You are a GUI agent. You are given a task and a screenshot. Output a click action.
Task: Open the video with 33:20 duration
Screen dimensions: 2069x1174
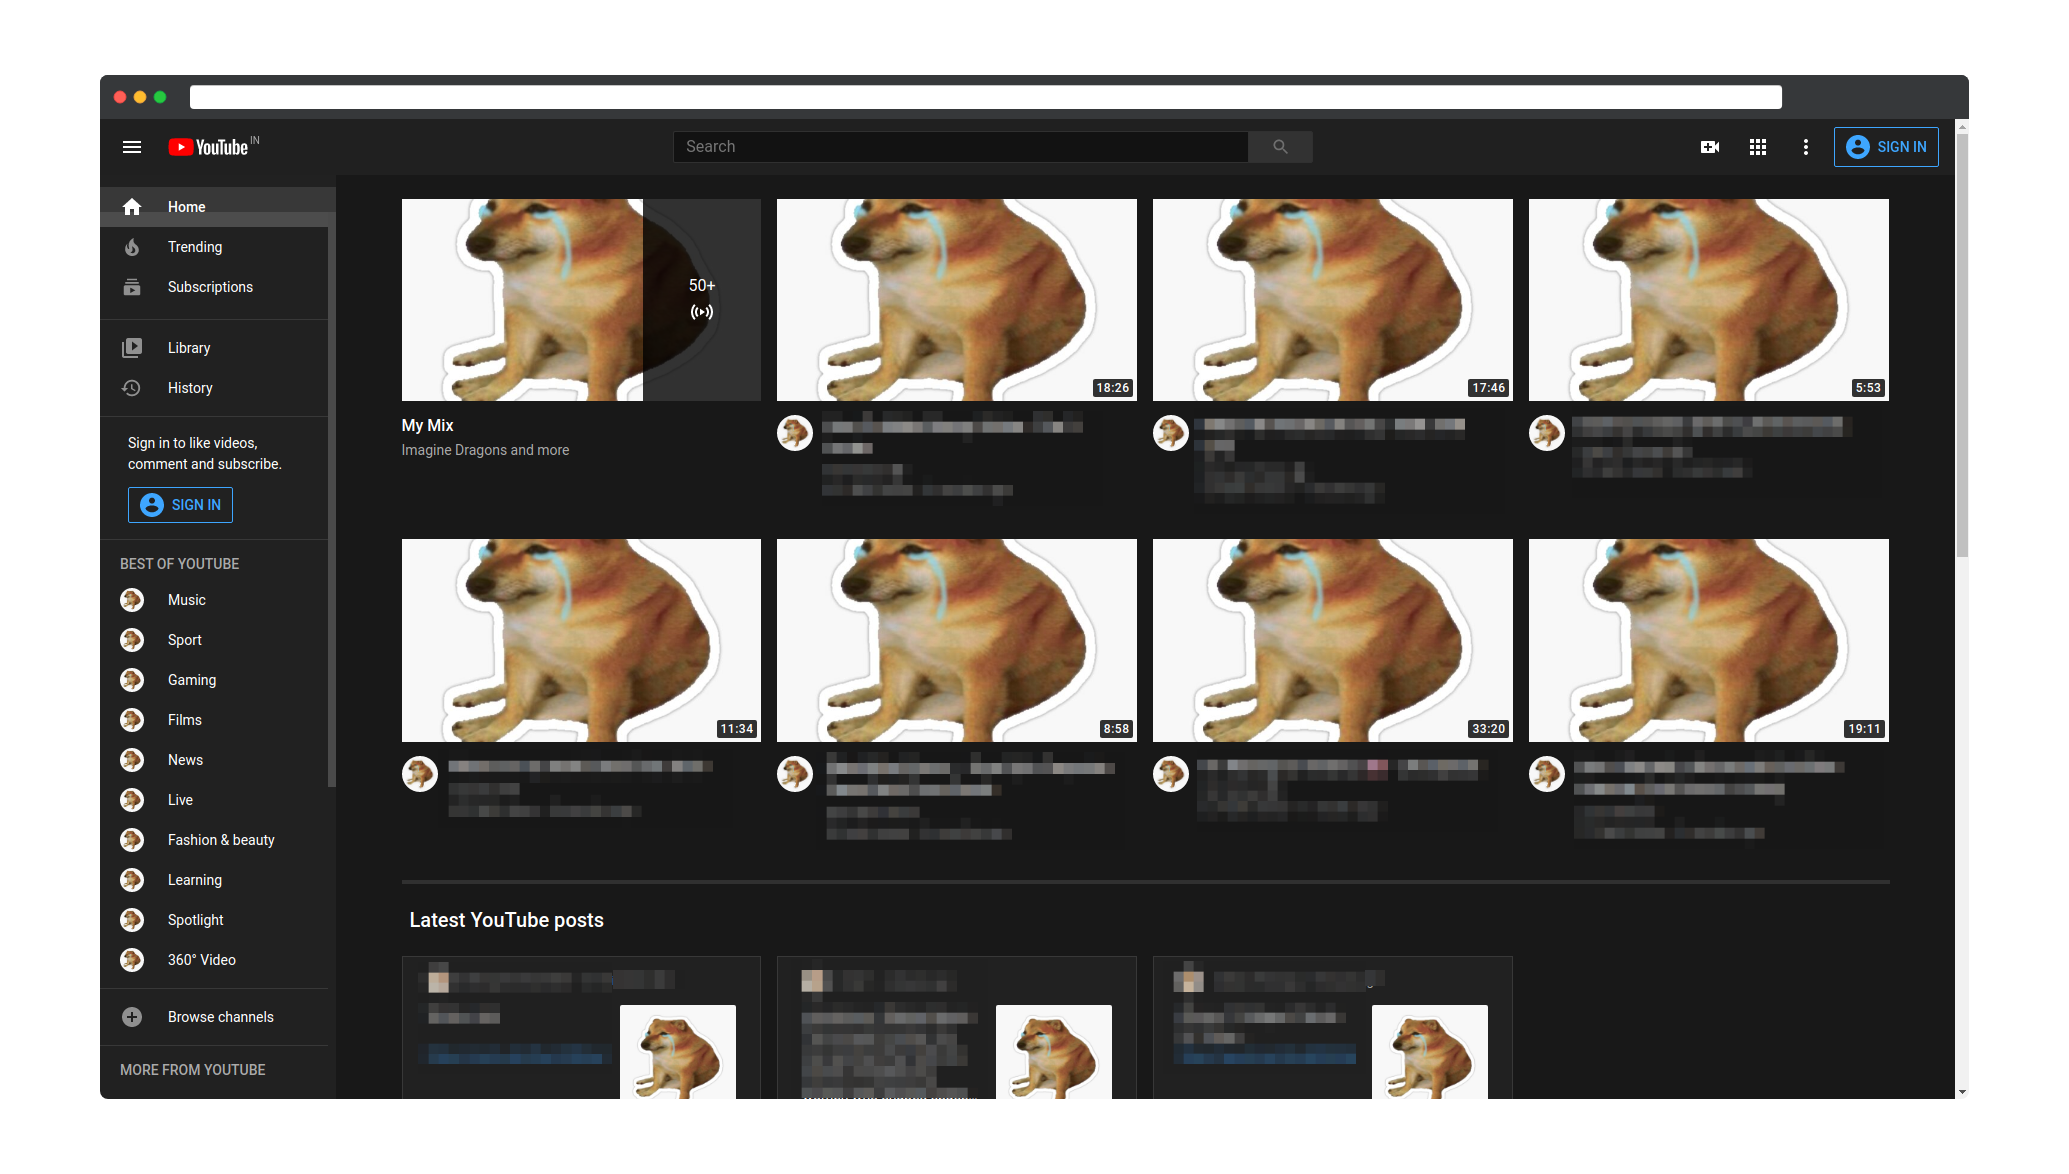[1332, 640]
